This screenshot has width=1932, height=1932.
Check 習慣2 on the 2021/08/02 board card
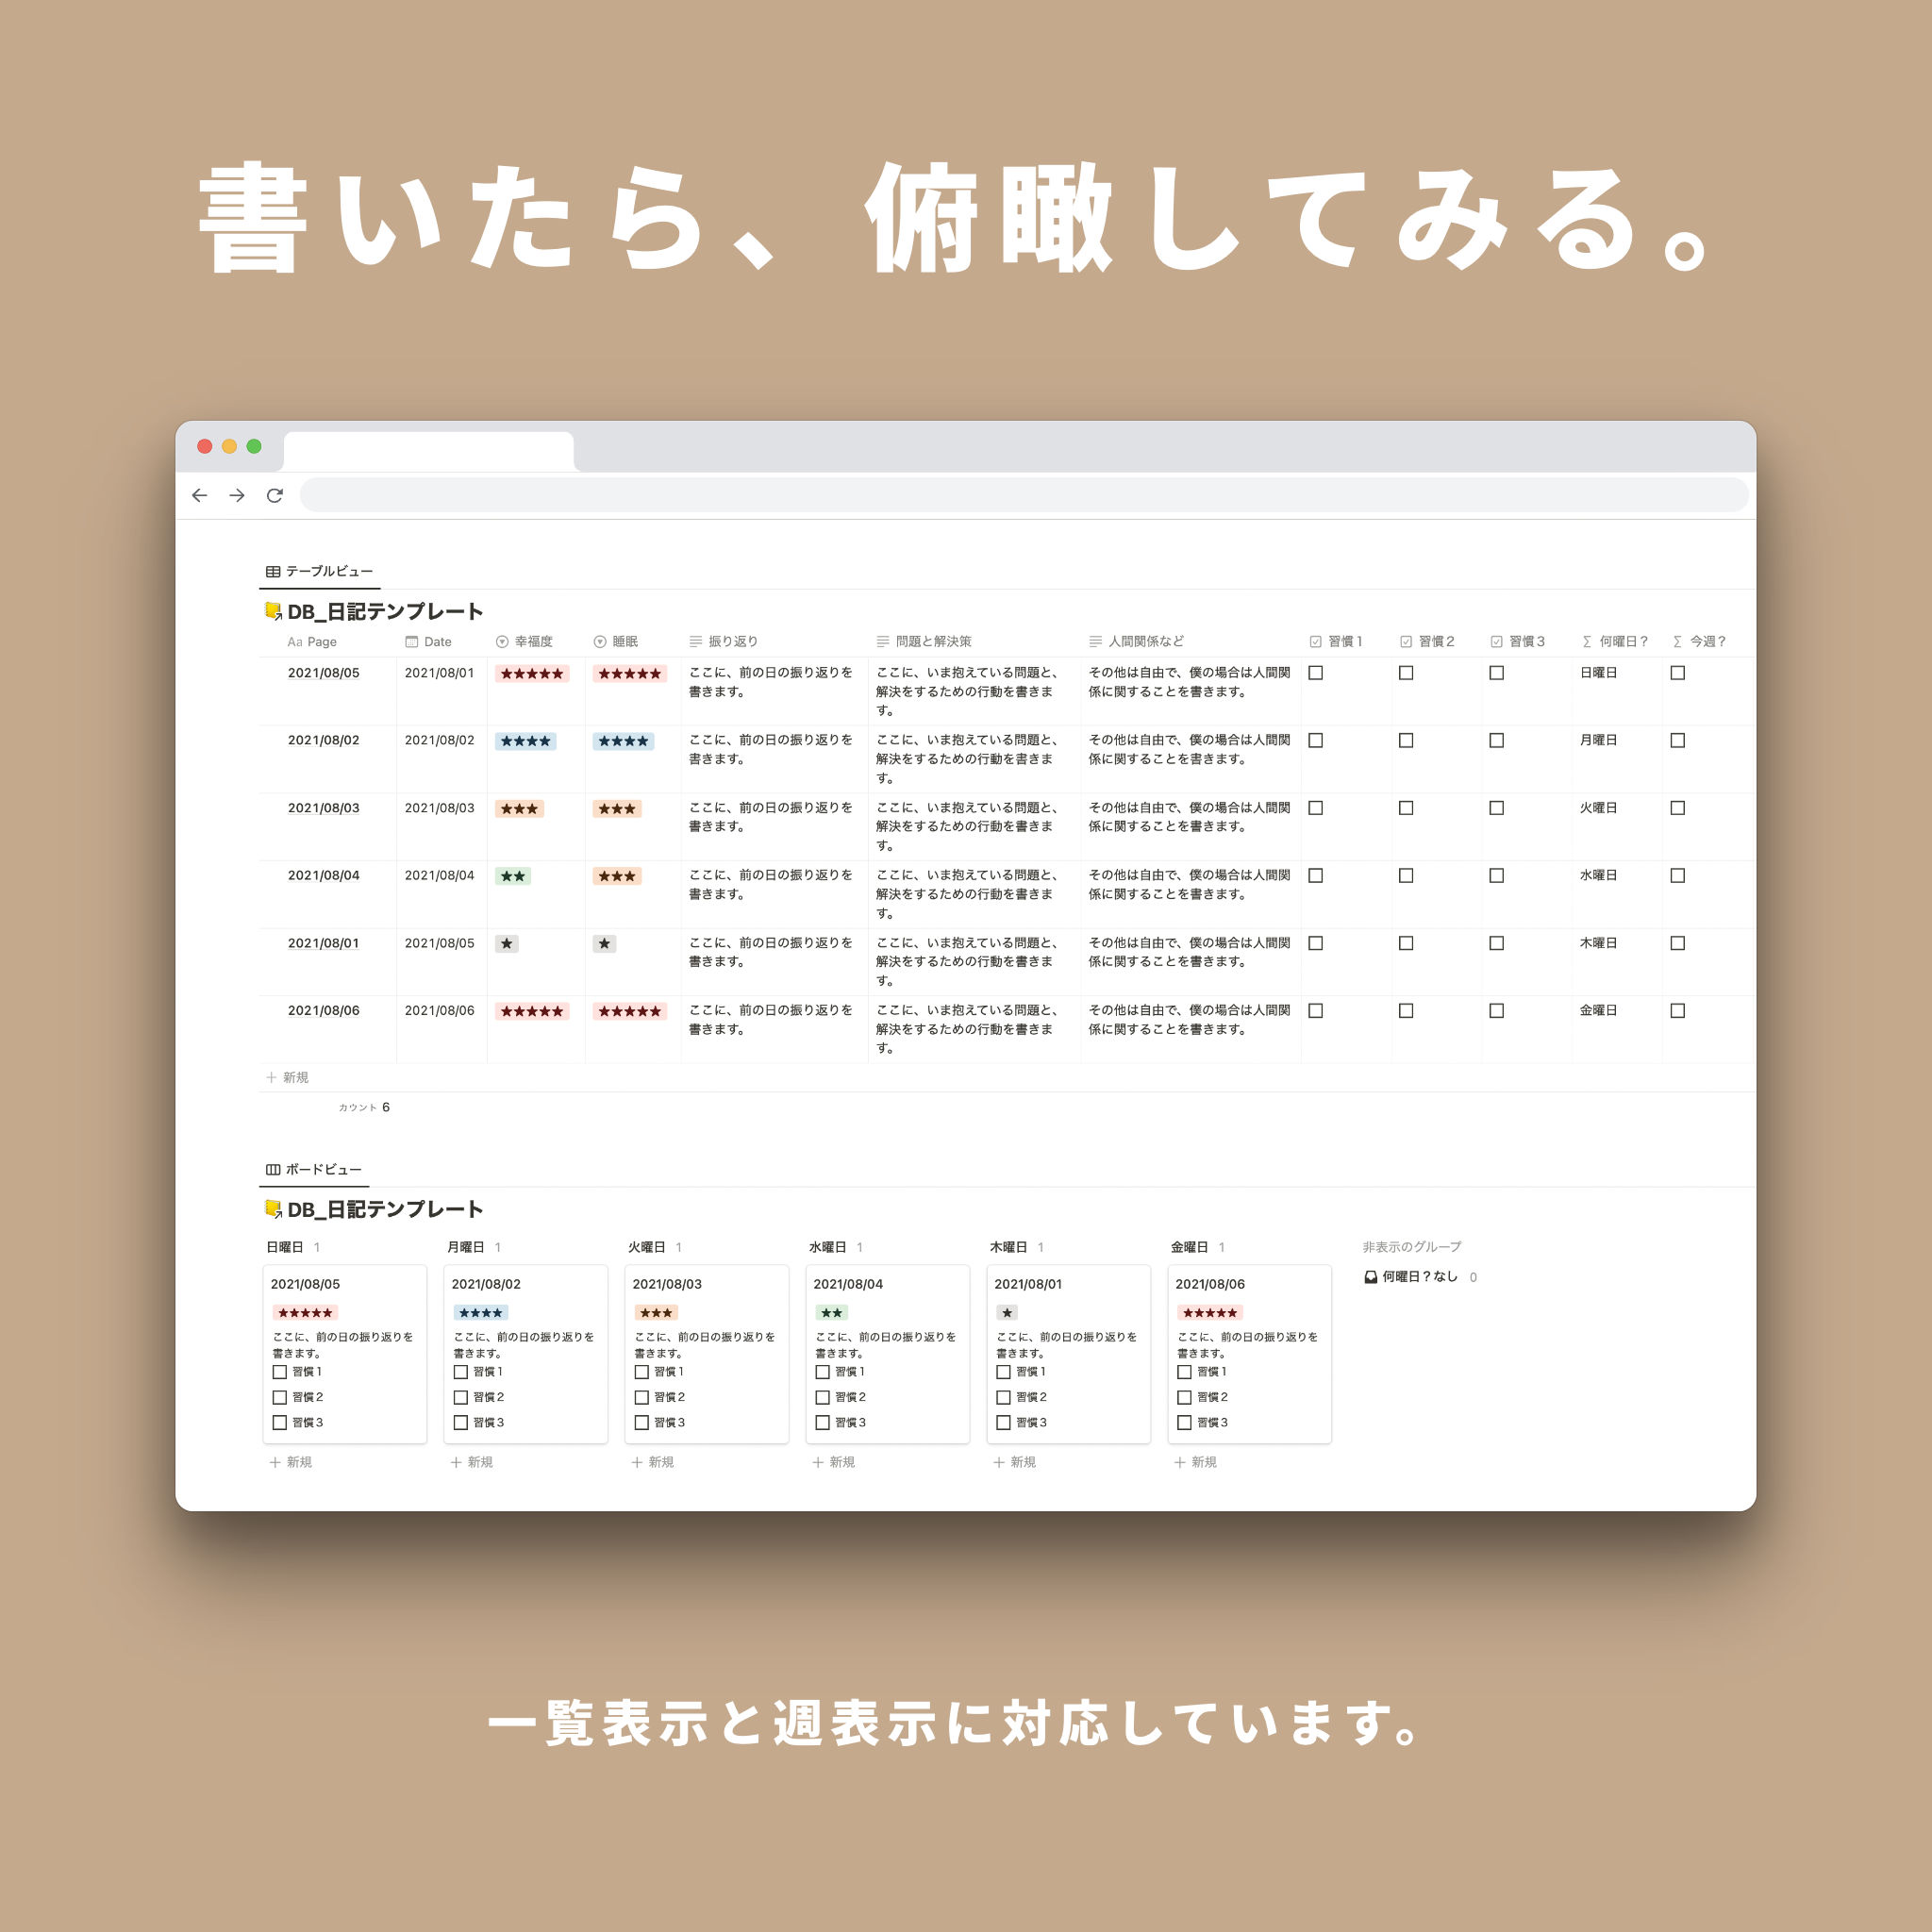coord(461,1397)
